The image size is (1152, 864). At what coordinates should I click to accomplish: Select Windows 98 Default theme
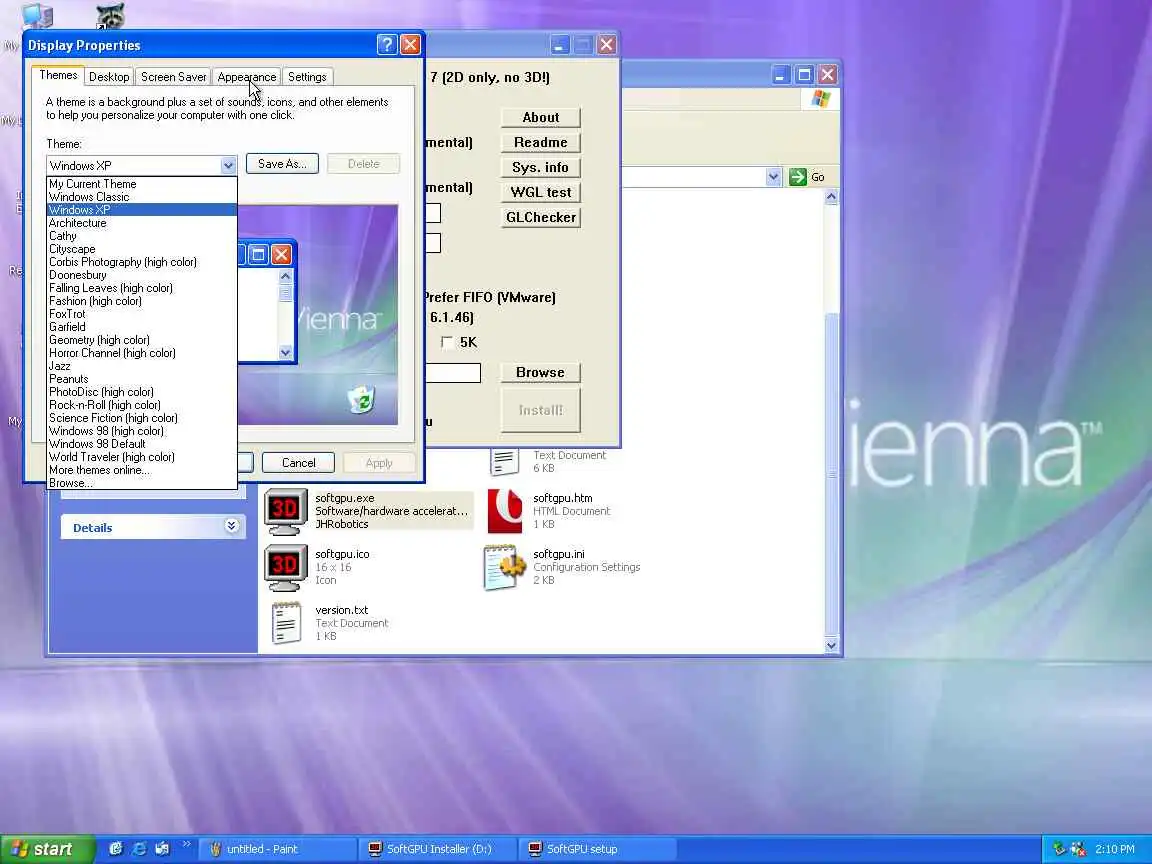tap(142, 444)
